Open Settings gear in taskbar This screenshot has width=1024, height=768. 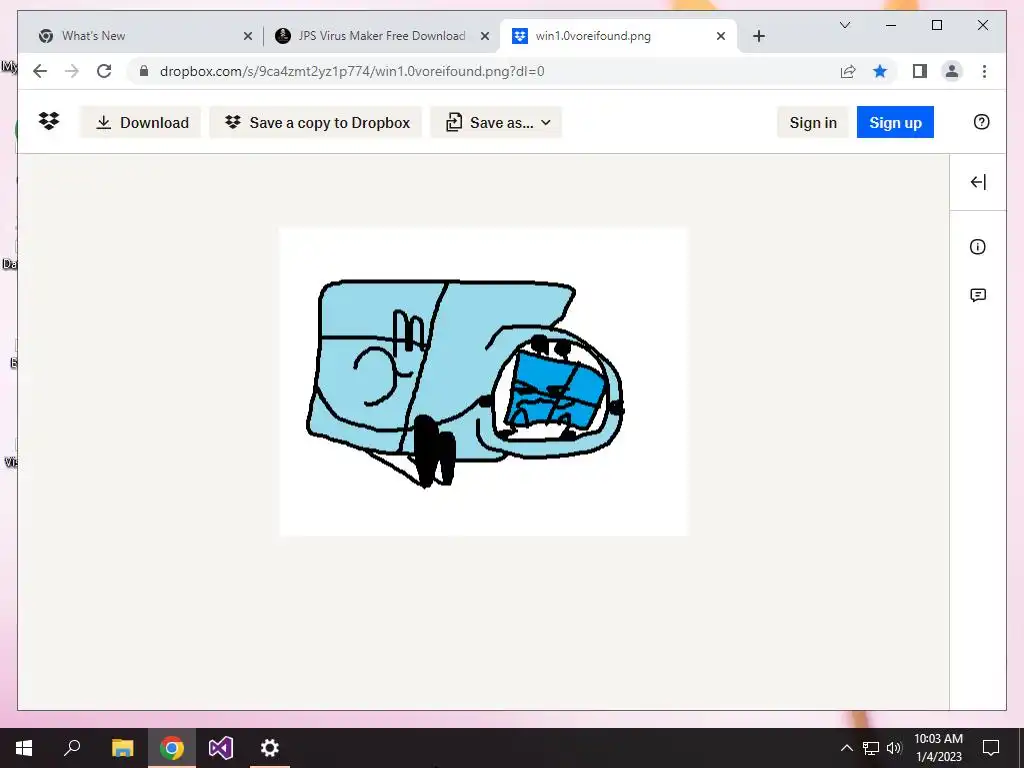pyautogui.click(x=270, y=748)
